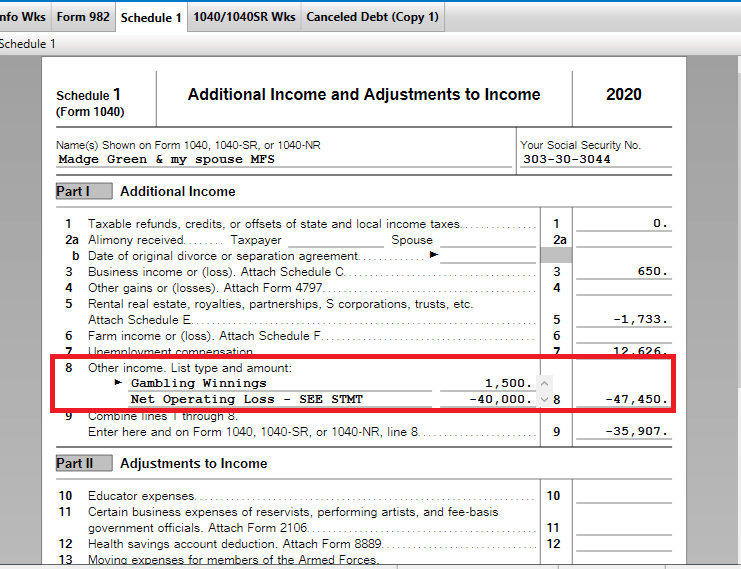Image resolution: width=741 pixels, height=569 pixels.
Task: Click the Part II section label
Action: coord(84,464)
